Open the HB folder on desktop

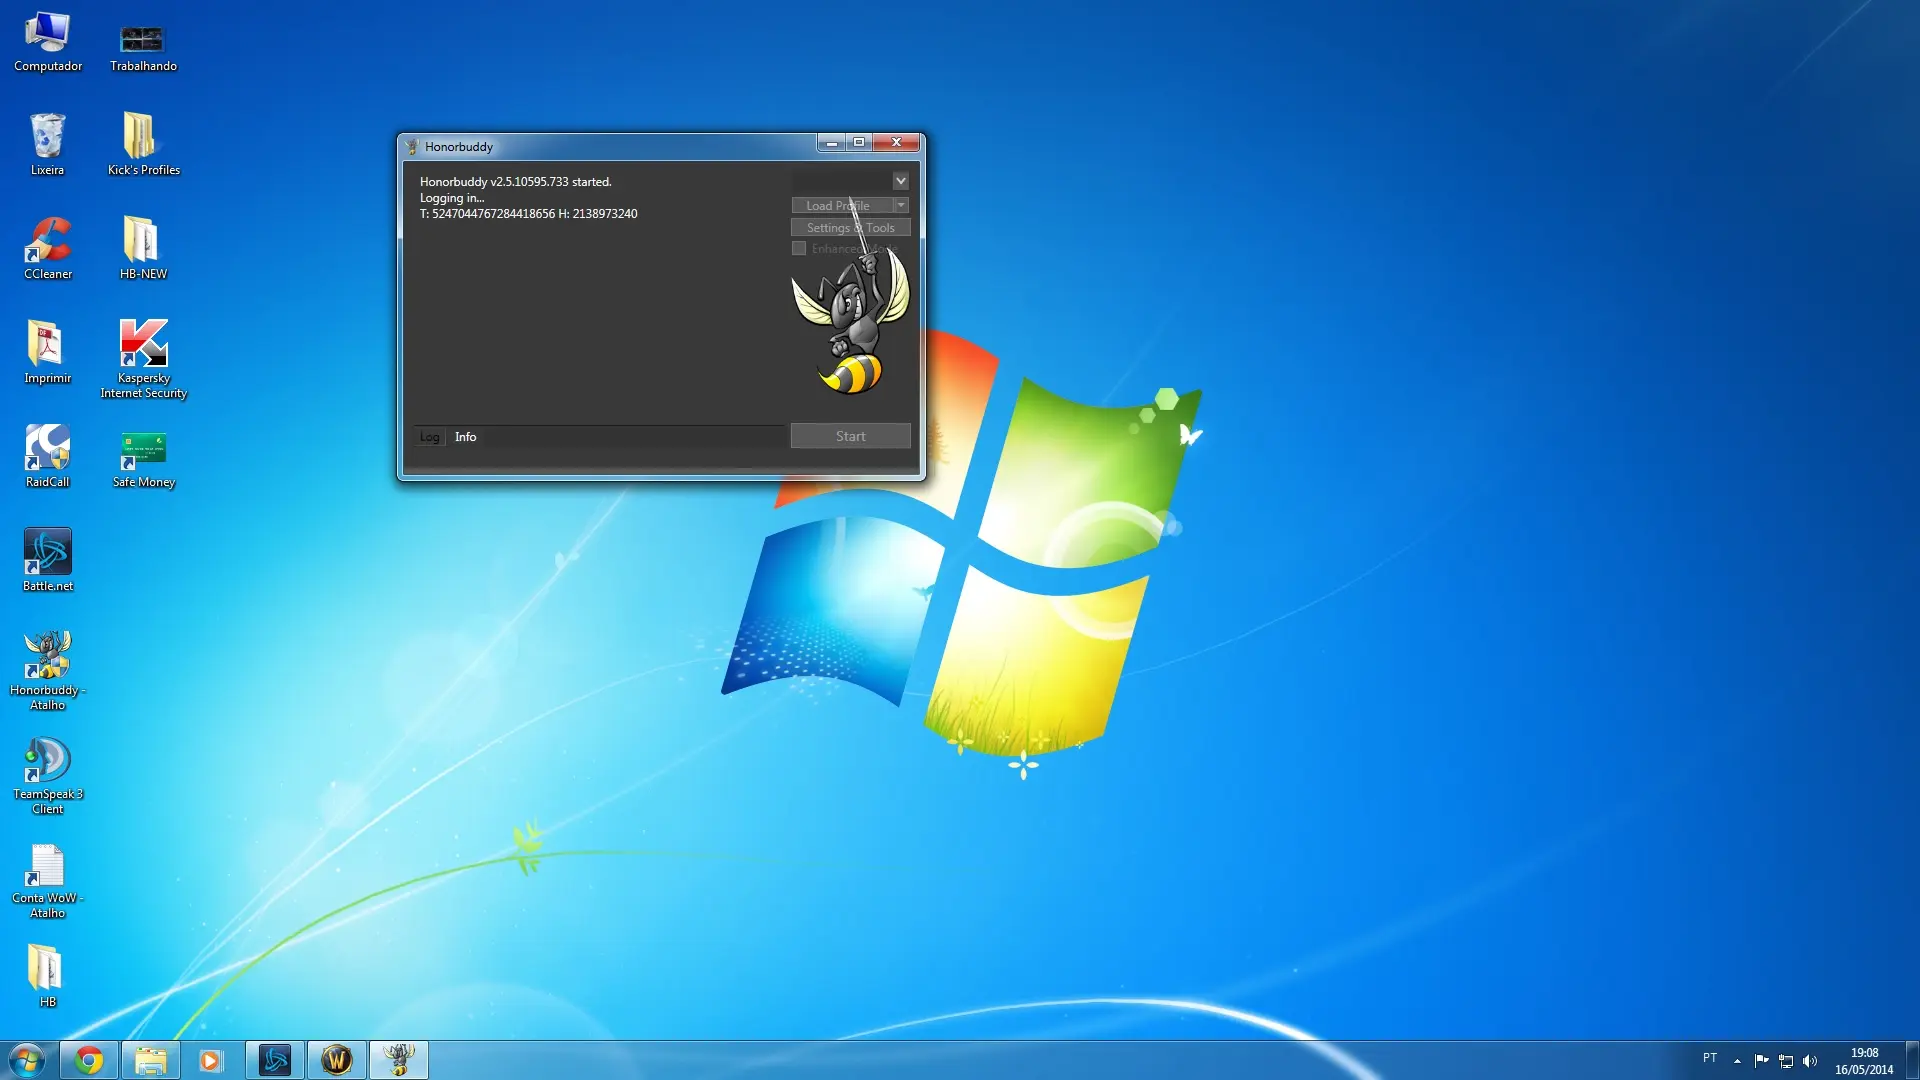click(x=47, y=976)
